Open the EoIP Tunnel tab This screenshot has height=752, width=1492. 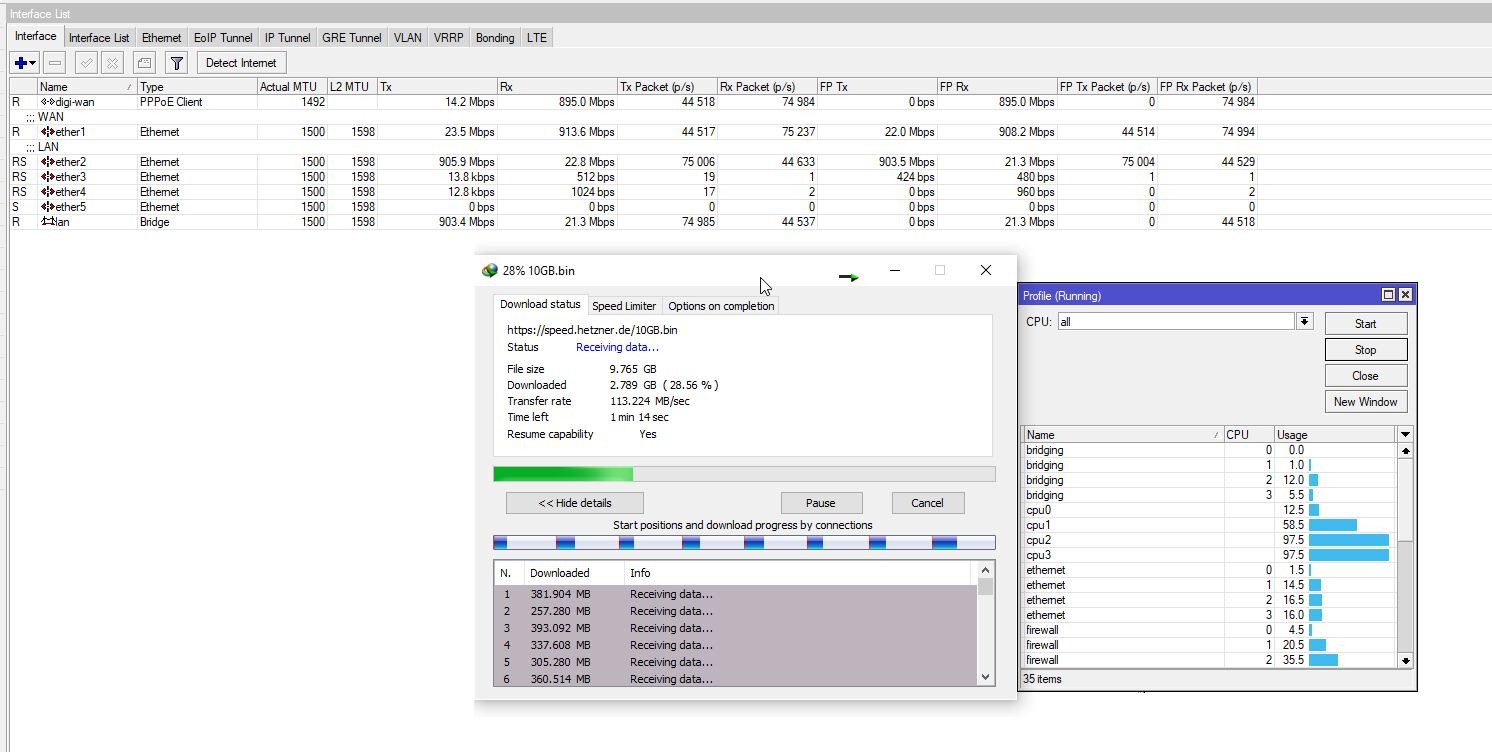(223, 38)
